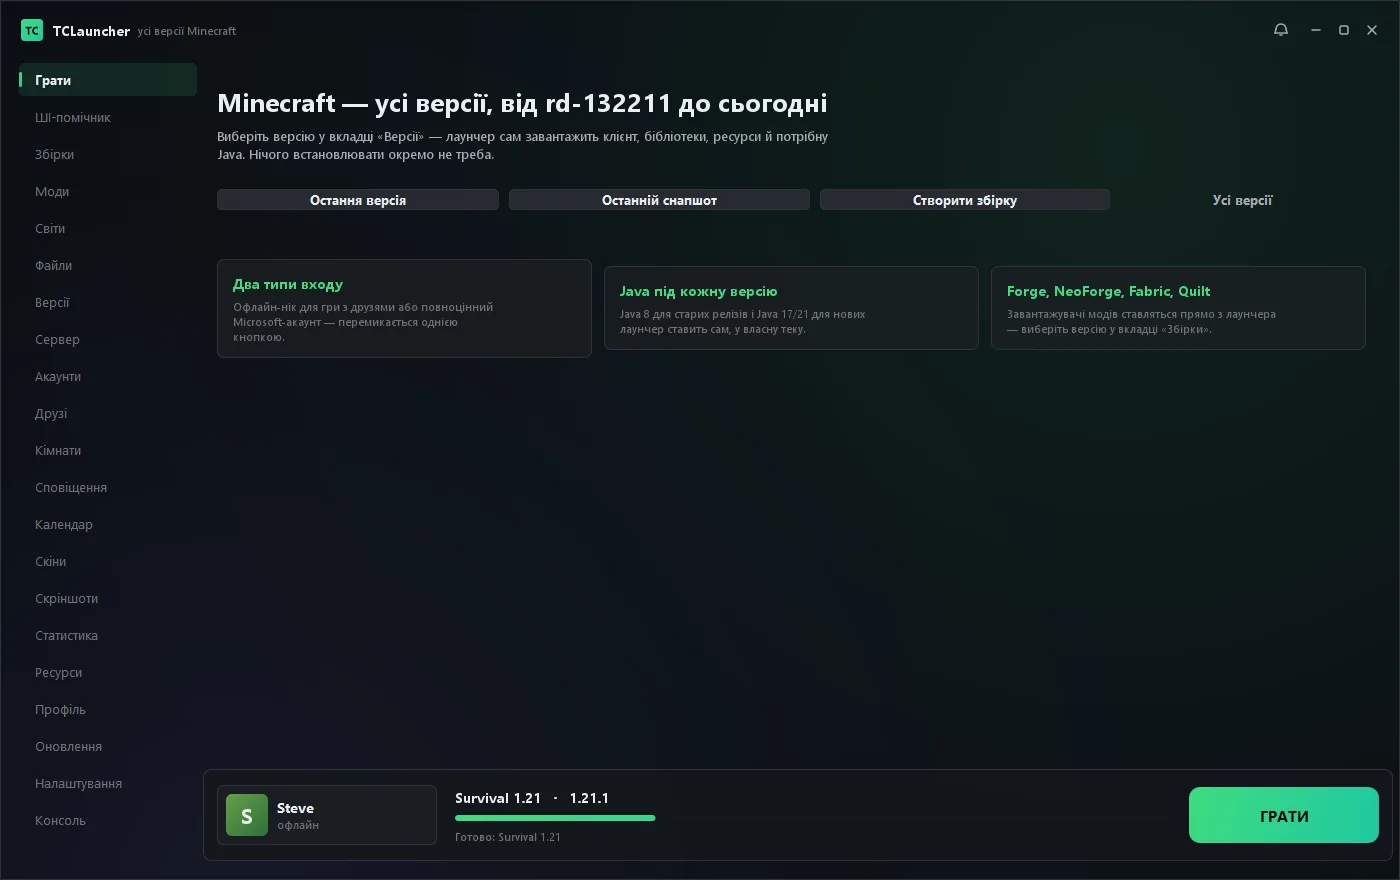Show the Сповіщення section
The height and width of the screenshot is (880, 1400).
pos(108,487)
